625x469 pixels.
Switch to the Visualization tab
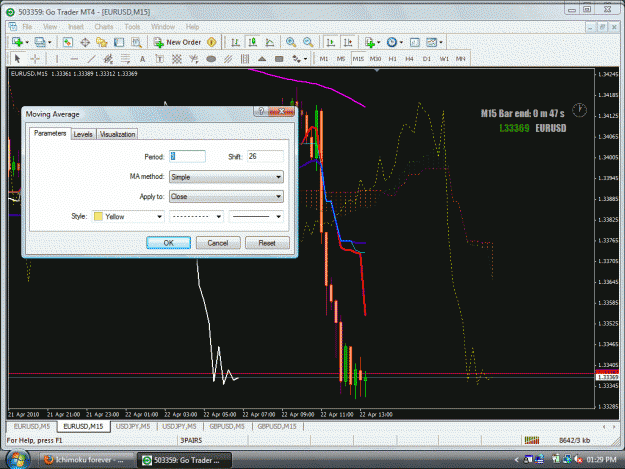[x=117, y=134]
